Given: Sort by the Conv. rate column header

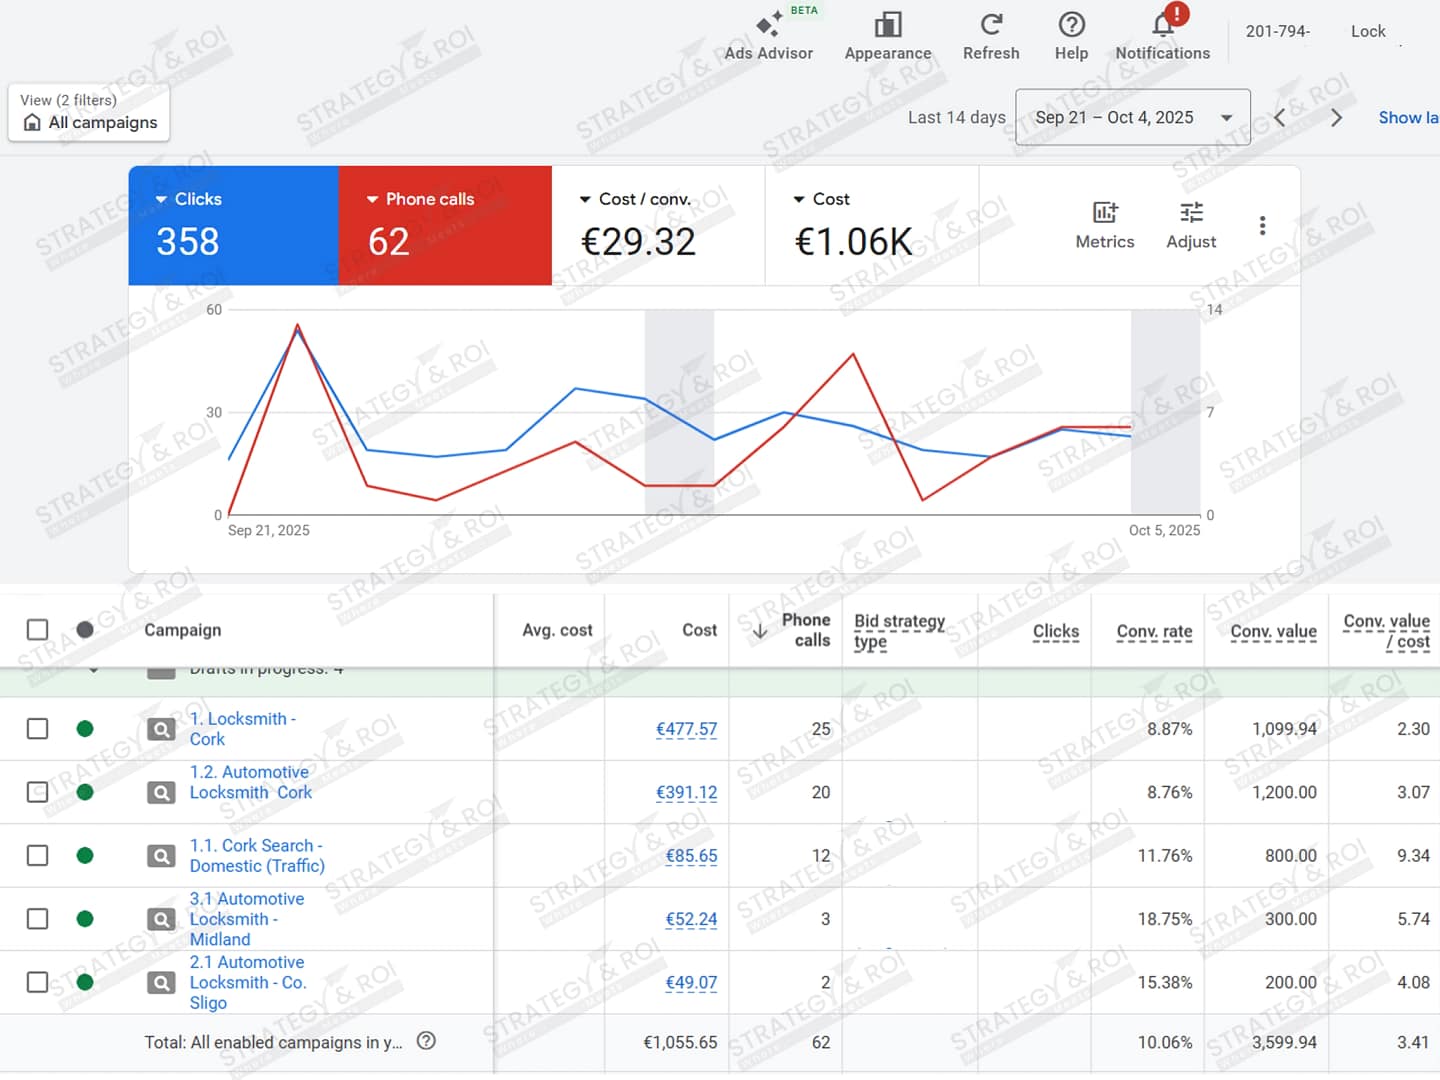Looking at the screenshot, I should [x=1154, y=632].
